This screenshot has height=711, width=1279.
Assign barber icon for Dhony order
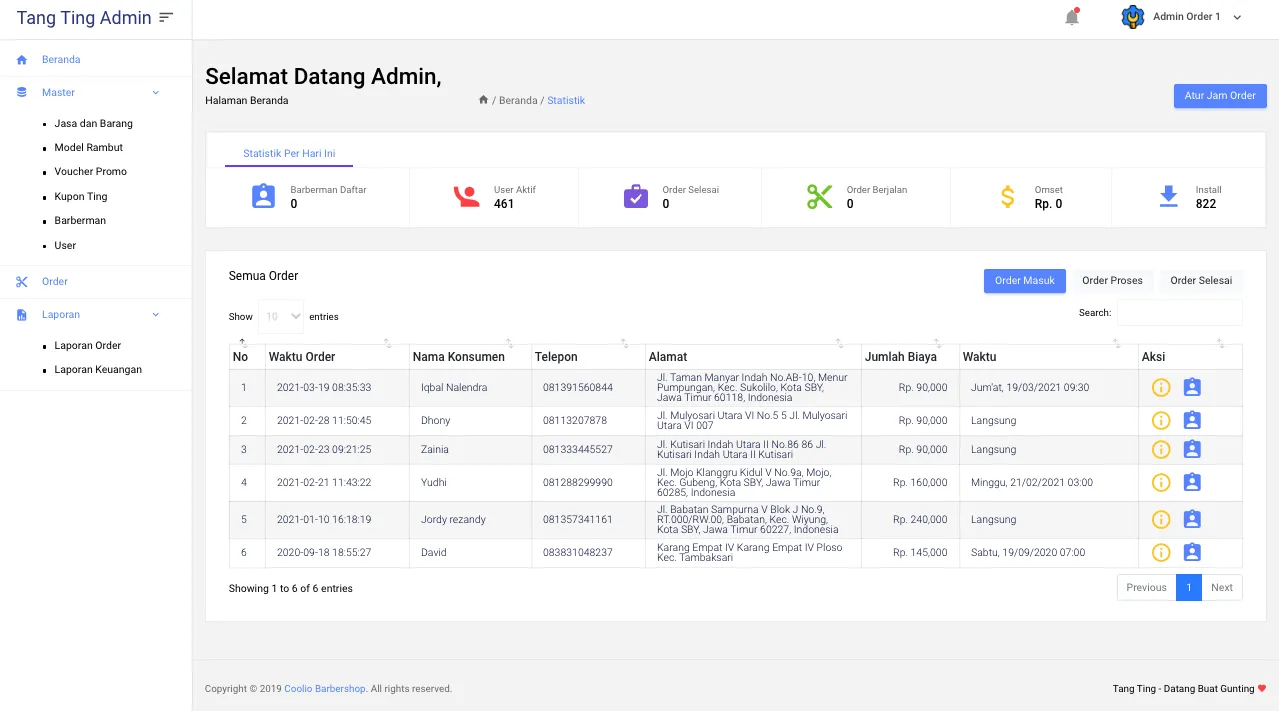[x=1192, y=421]
